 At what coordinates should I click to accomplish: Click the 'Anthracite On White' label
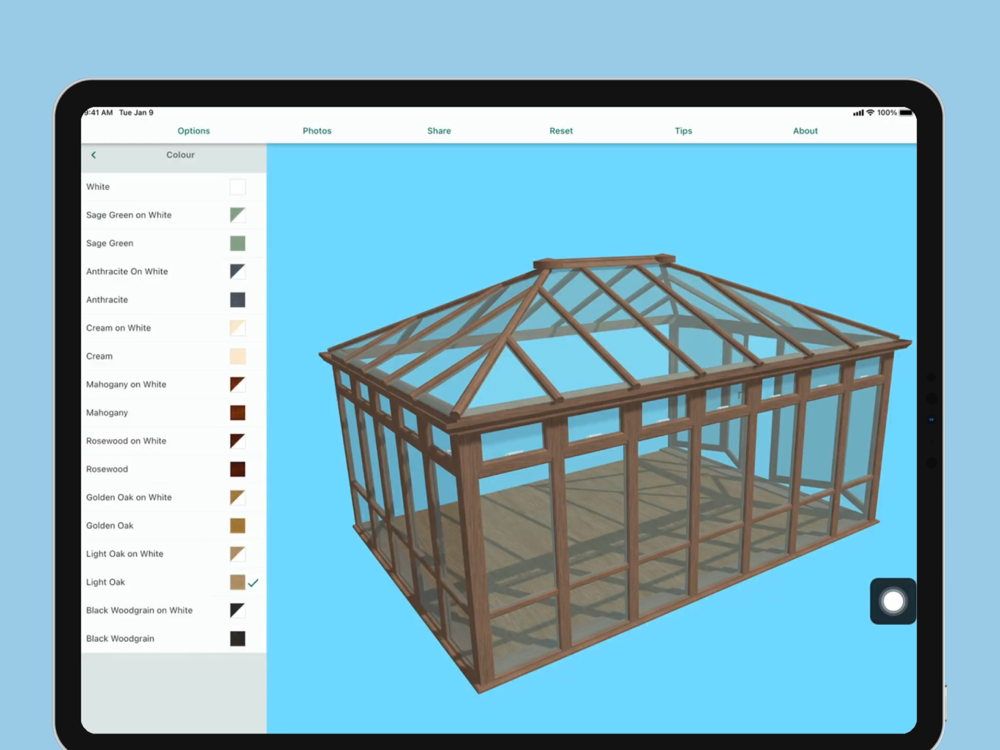coord(127,272)
